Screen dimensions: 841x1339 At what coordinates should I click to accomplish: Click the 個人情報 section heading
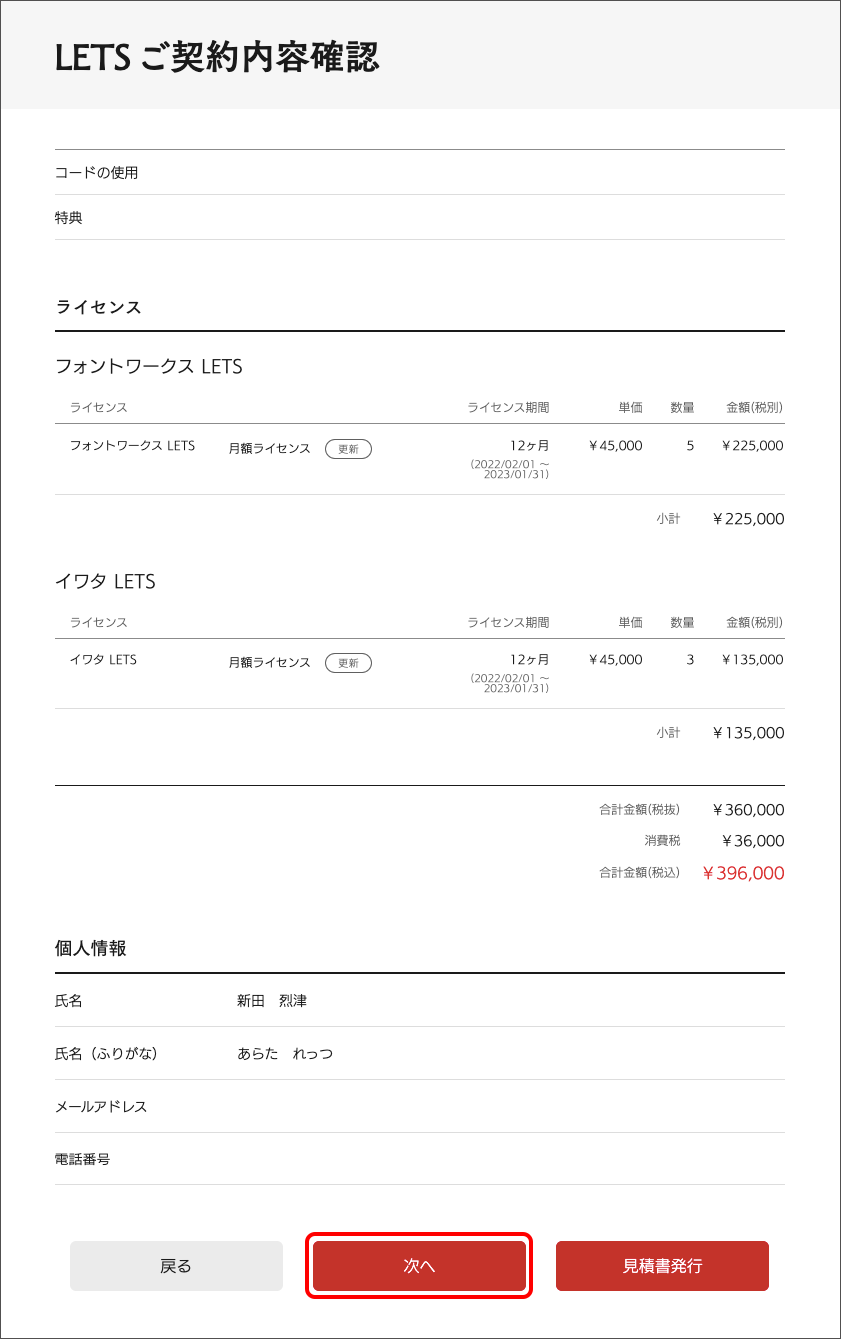tap(90, 949)
